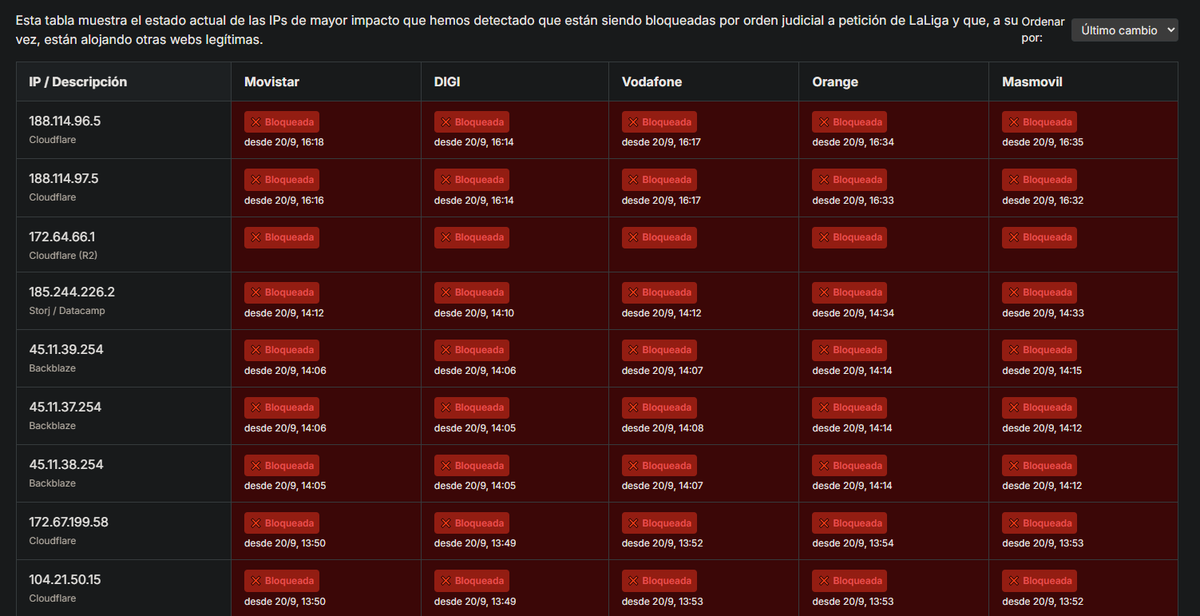Click the 'Ordenar por:' label
Screen dimensions: 1200x616
1043,29
